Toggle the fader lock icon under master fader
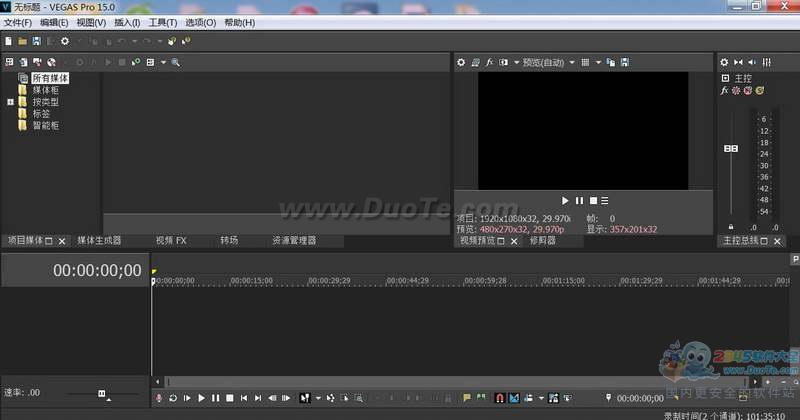800x420 pixels. coord(731,227)
